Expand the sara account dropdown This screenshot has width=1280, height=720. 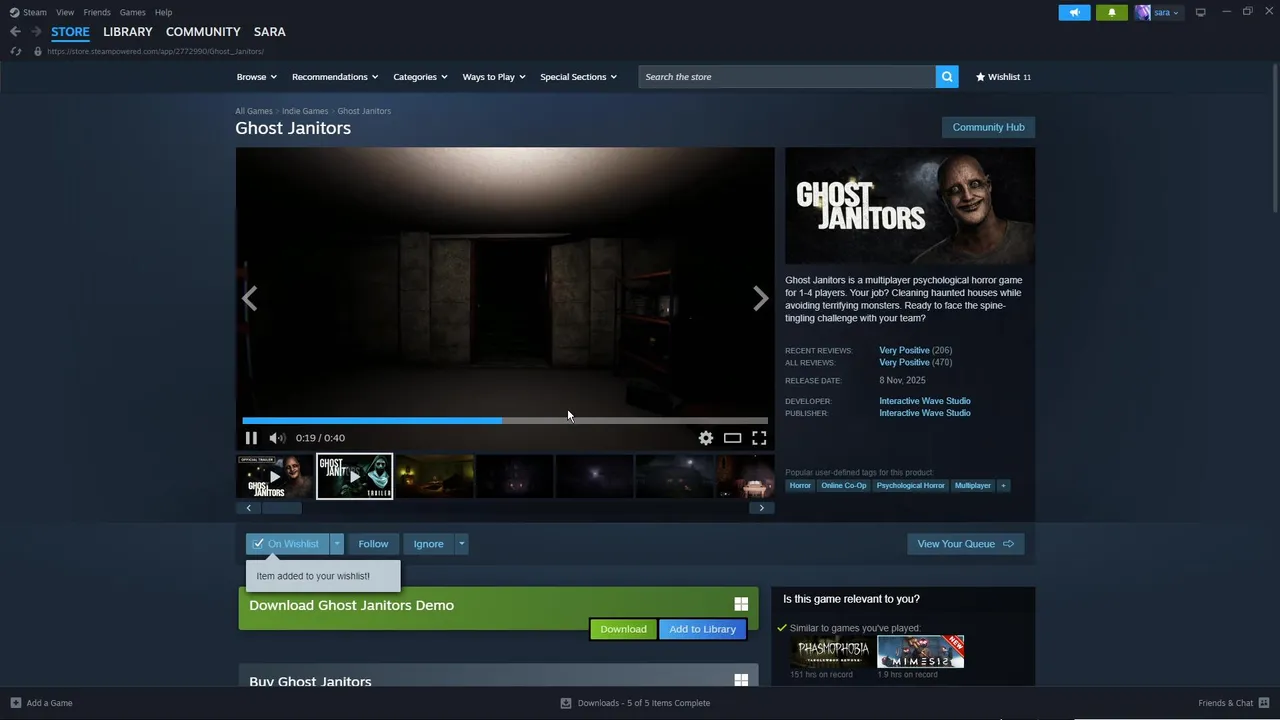click(x=1166, y=12)
